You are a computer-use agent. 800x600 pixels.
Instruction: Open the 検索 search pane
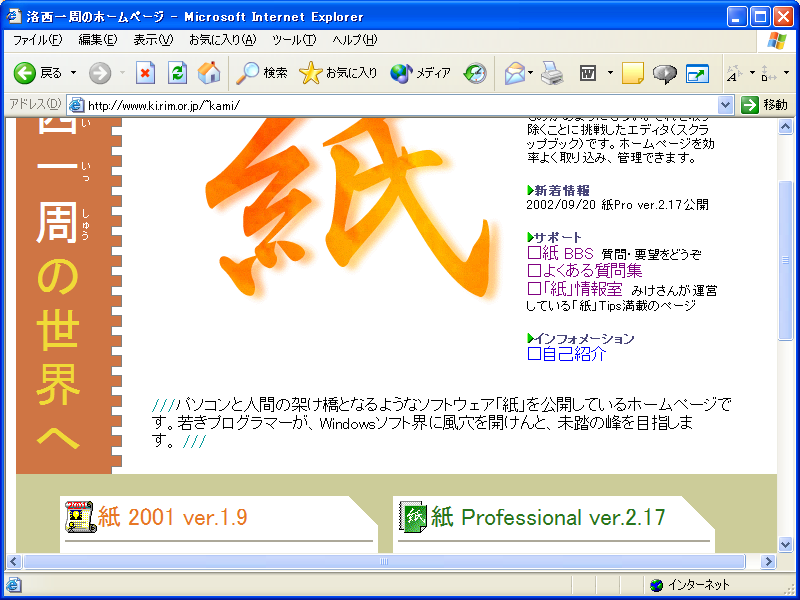[x=262, y=73]
